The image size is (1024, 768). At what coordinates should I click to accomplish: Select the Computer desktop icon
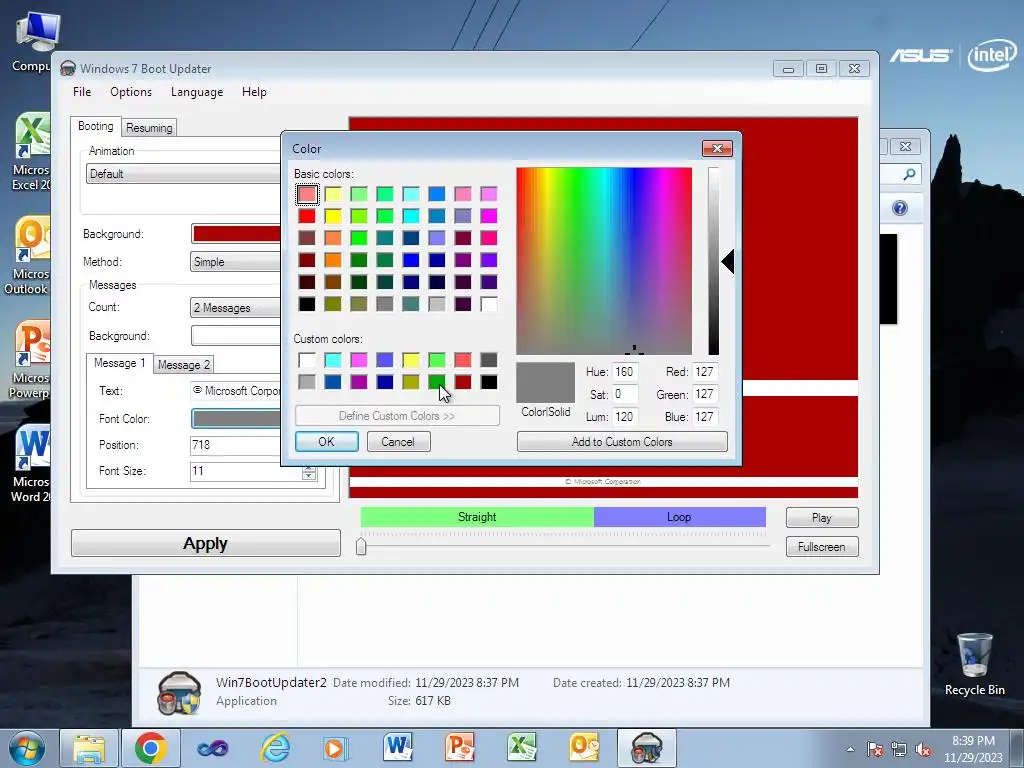(34, 40)
